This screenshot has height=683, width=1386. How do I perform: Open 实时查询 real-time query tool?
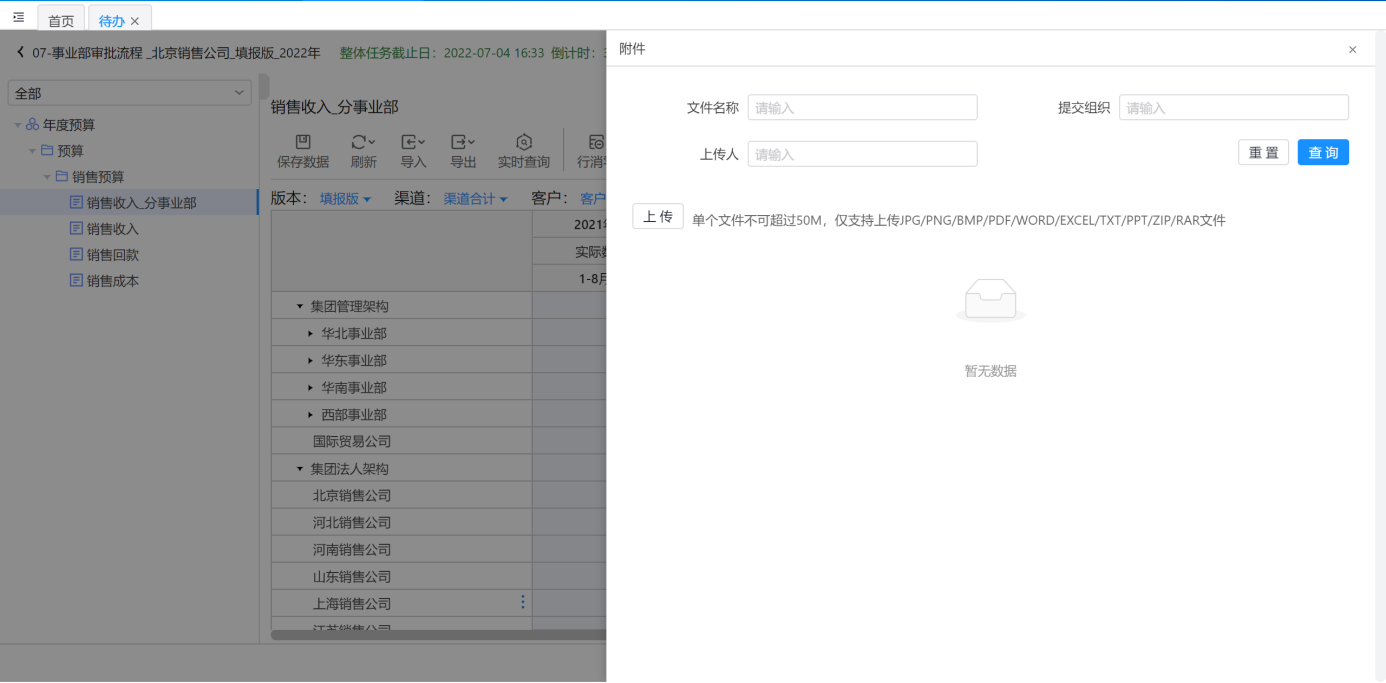point(523,143)
